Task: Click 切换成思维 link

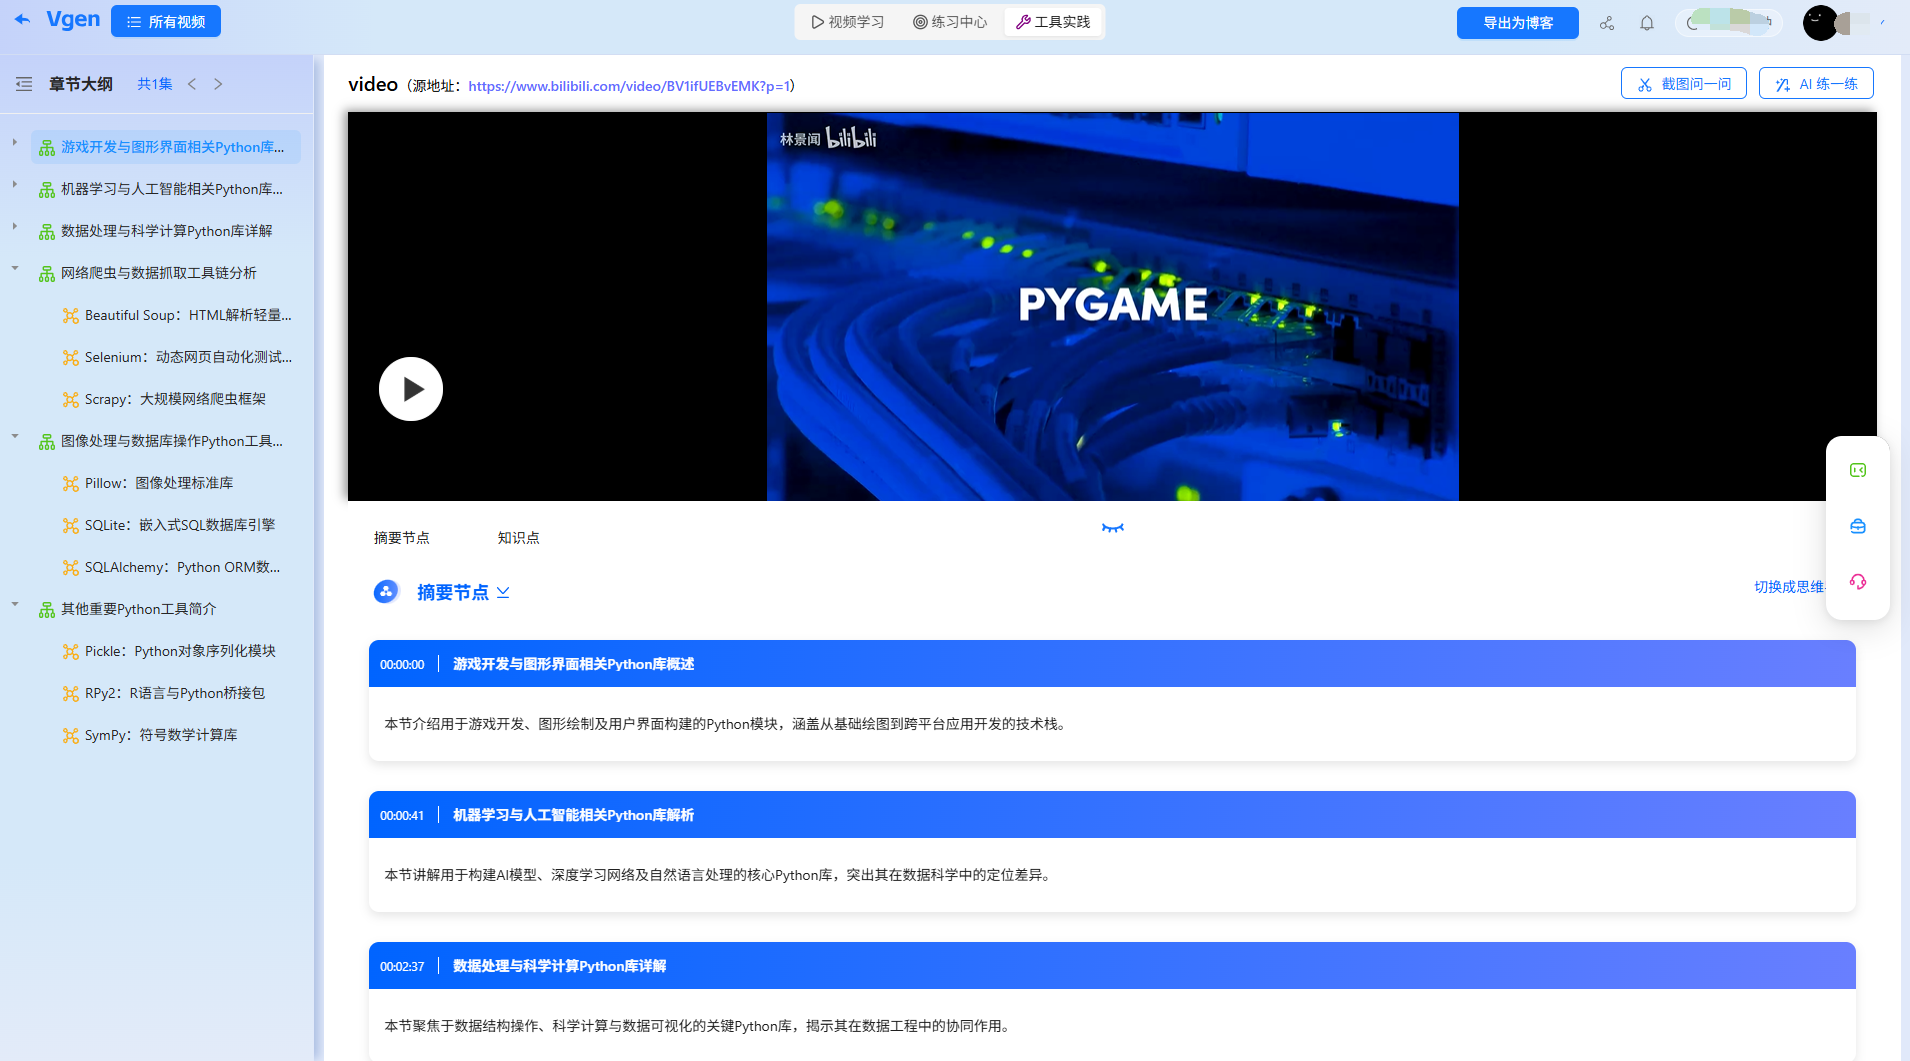Action: [1790, 587]
